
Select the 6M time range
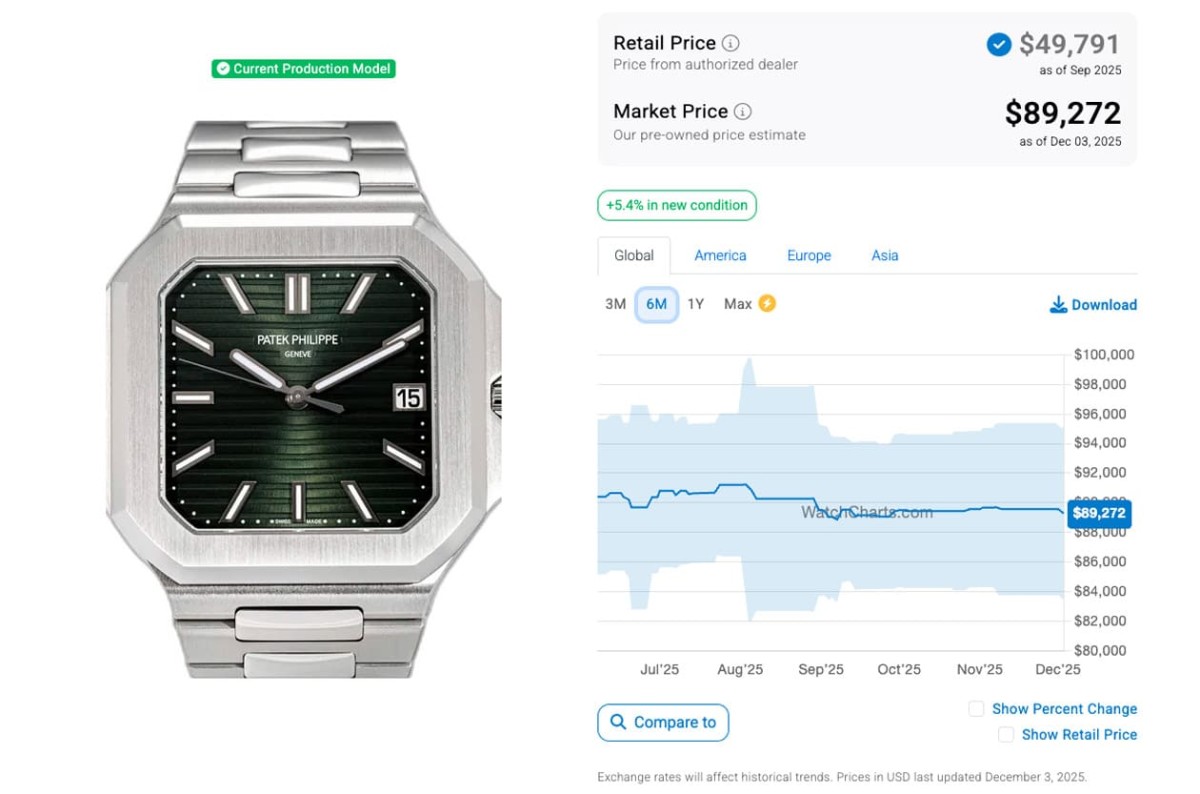click(656, 304)
